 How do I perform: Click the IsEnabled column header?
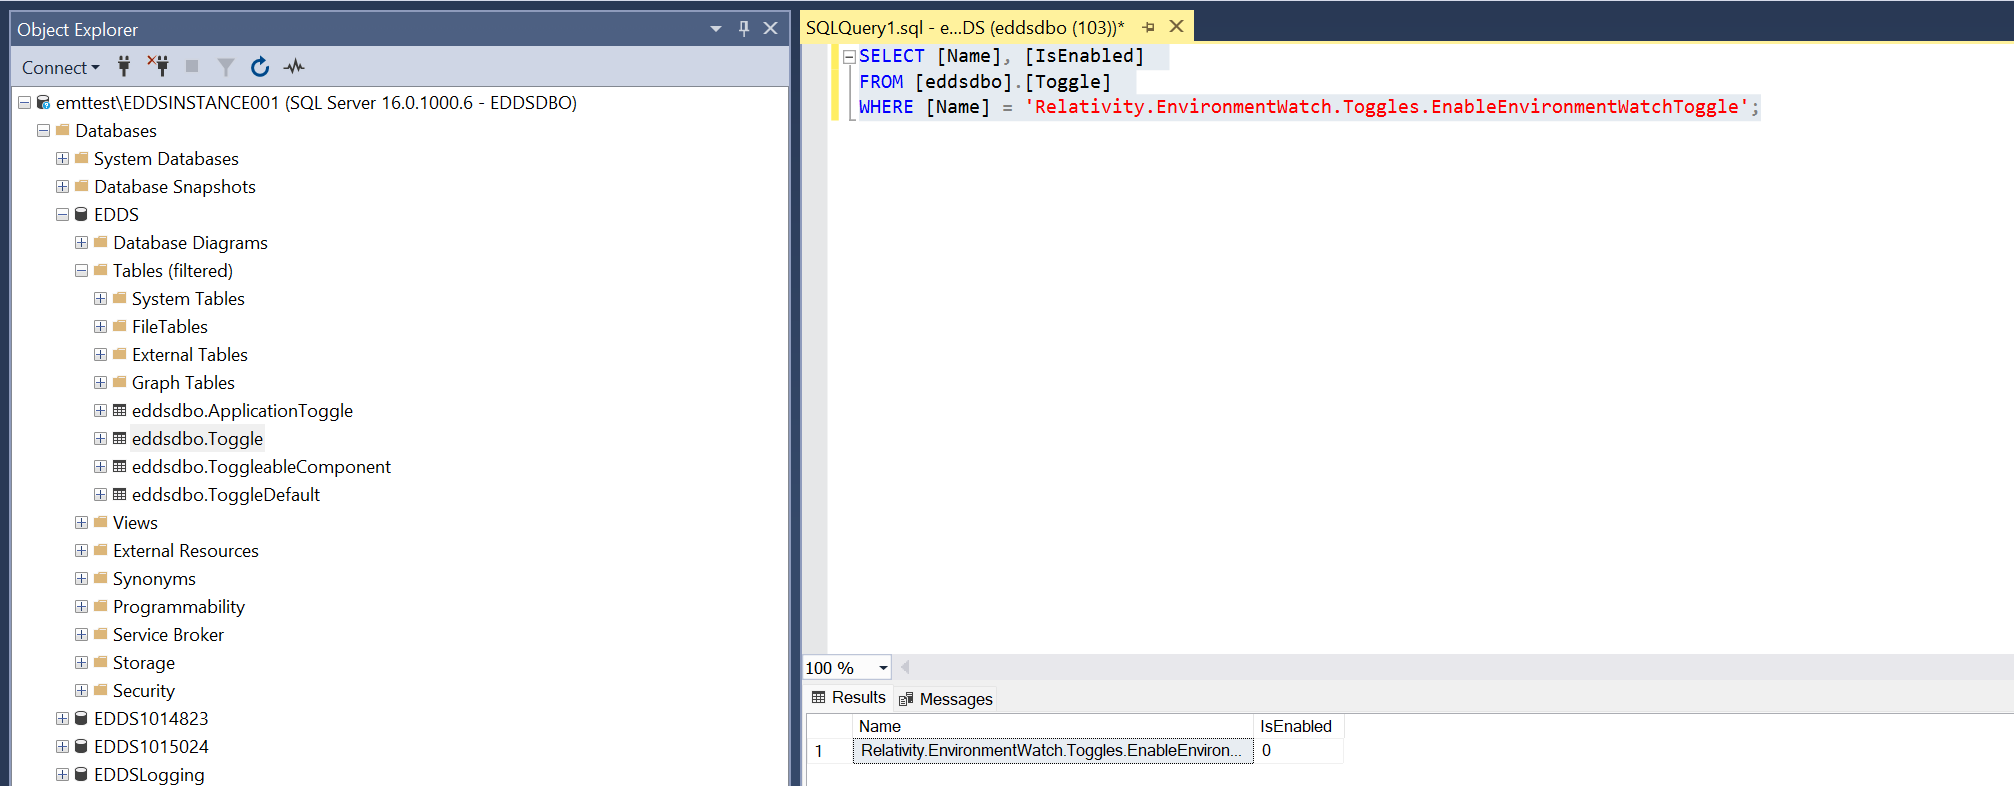click(1295, 726)
